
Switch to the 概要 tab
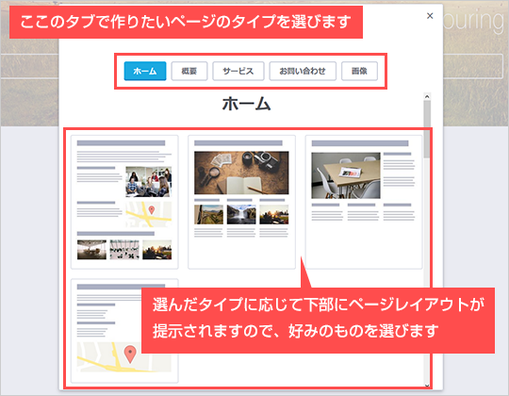tap(189, 71)
